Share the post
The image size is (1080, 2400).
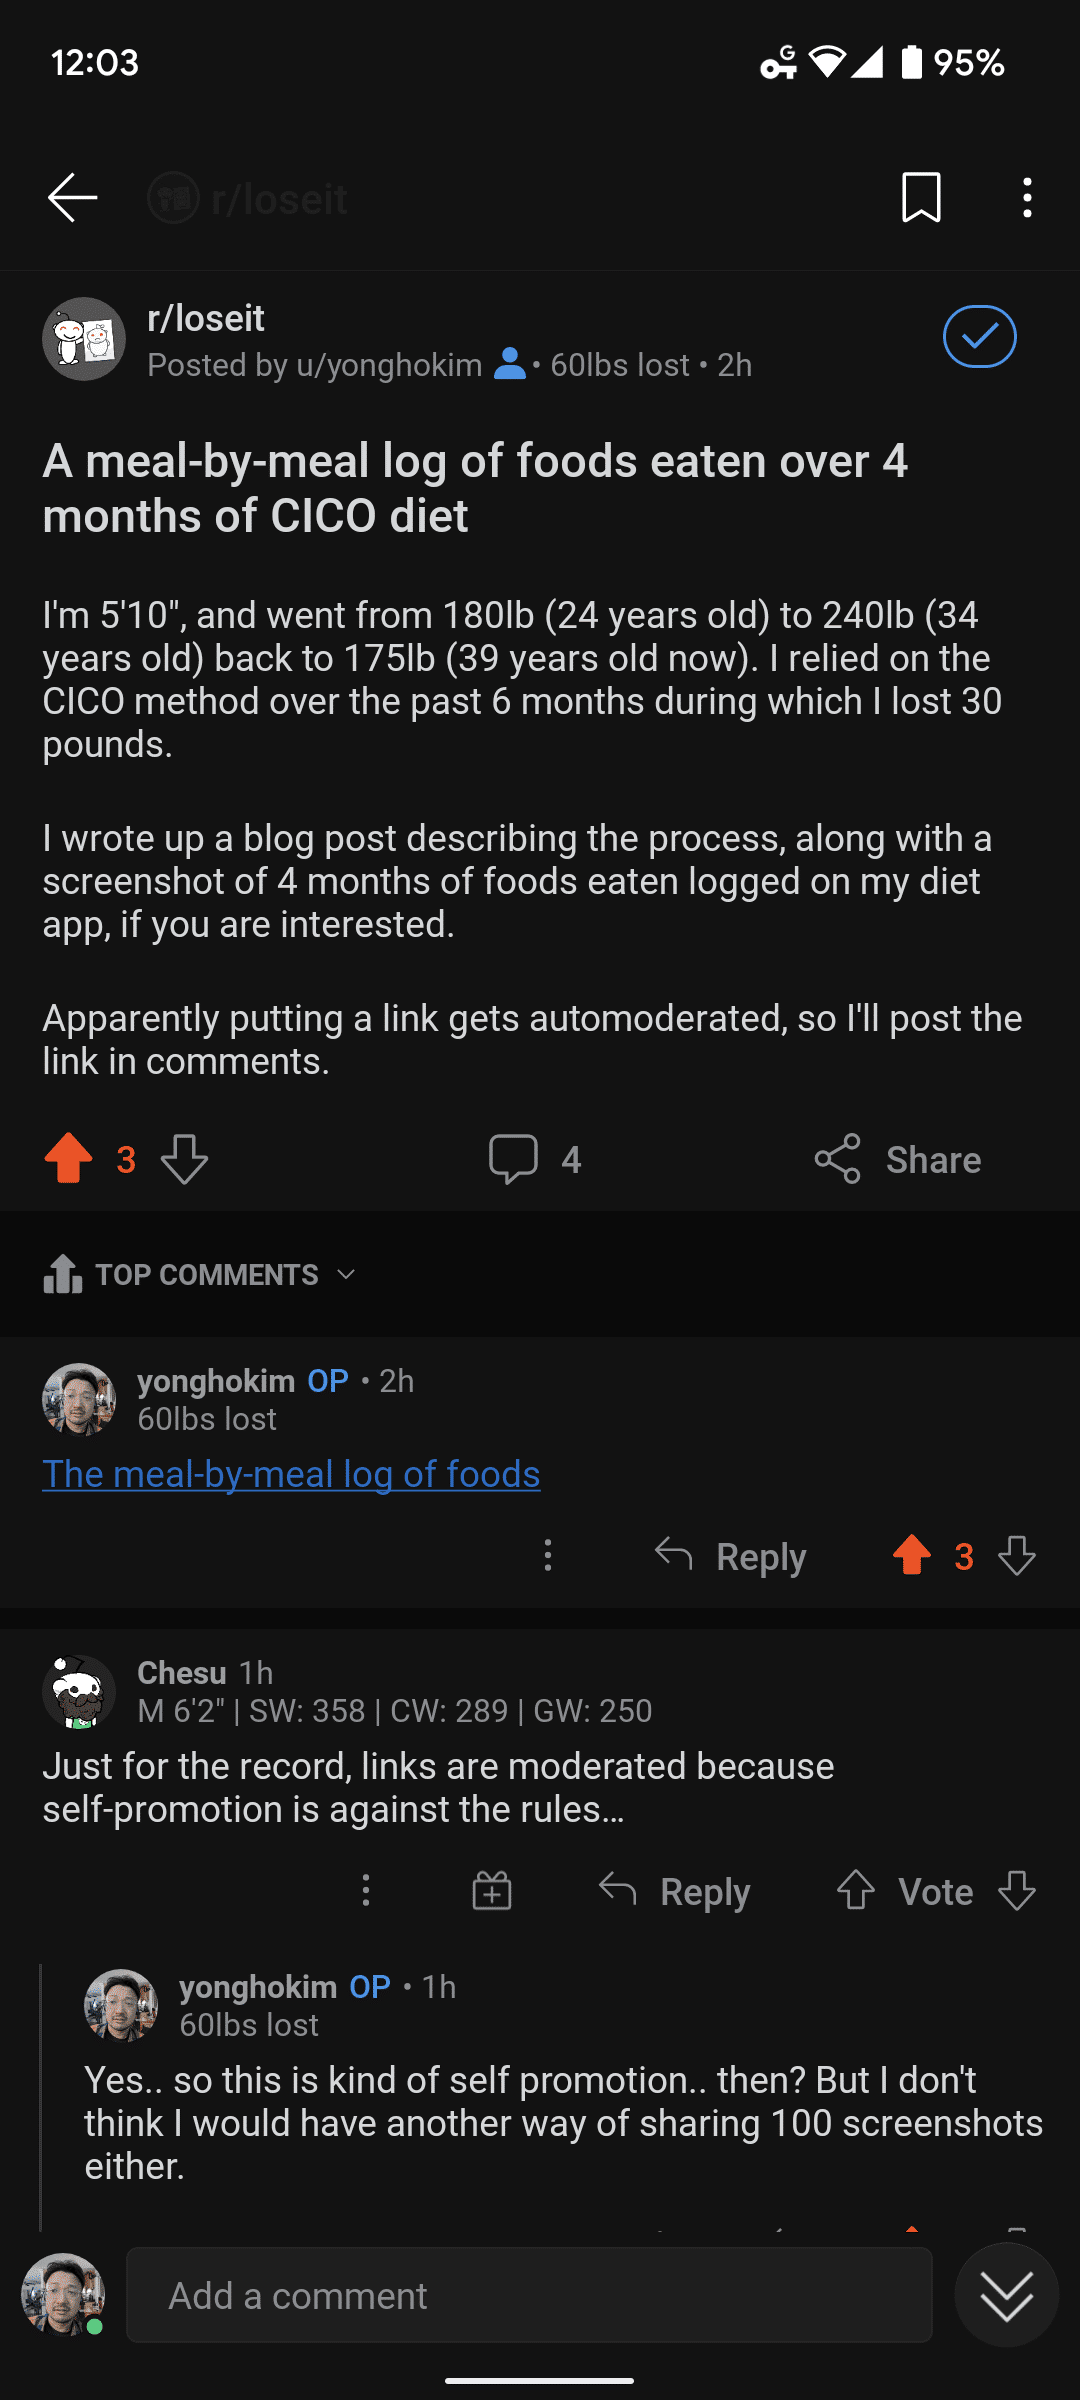click(x=897, y=1159)
